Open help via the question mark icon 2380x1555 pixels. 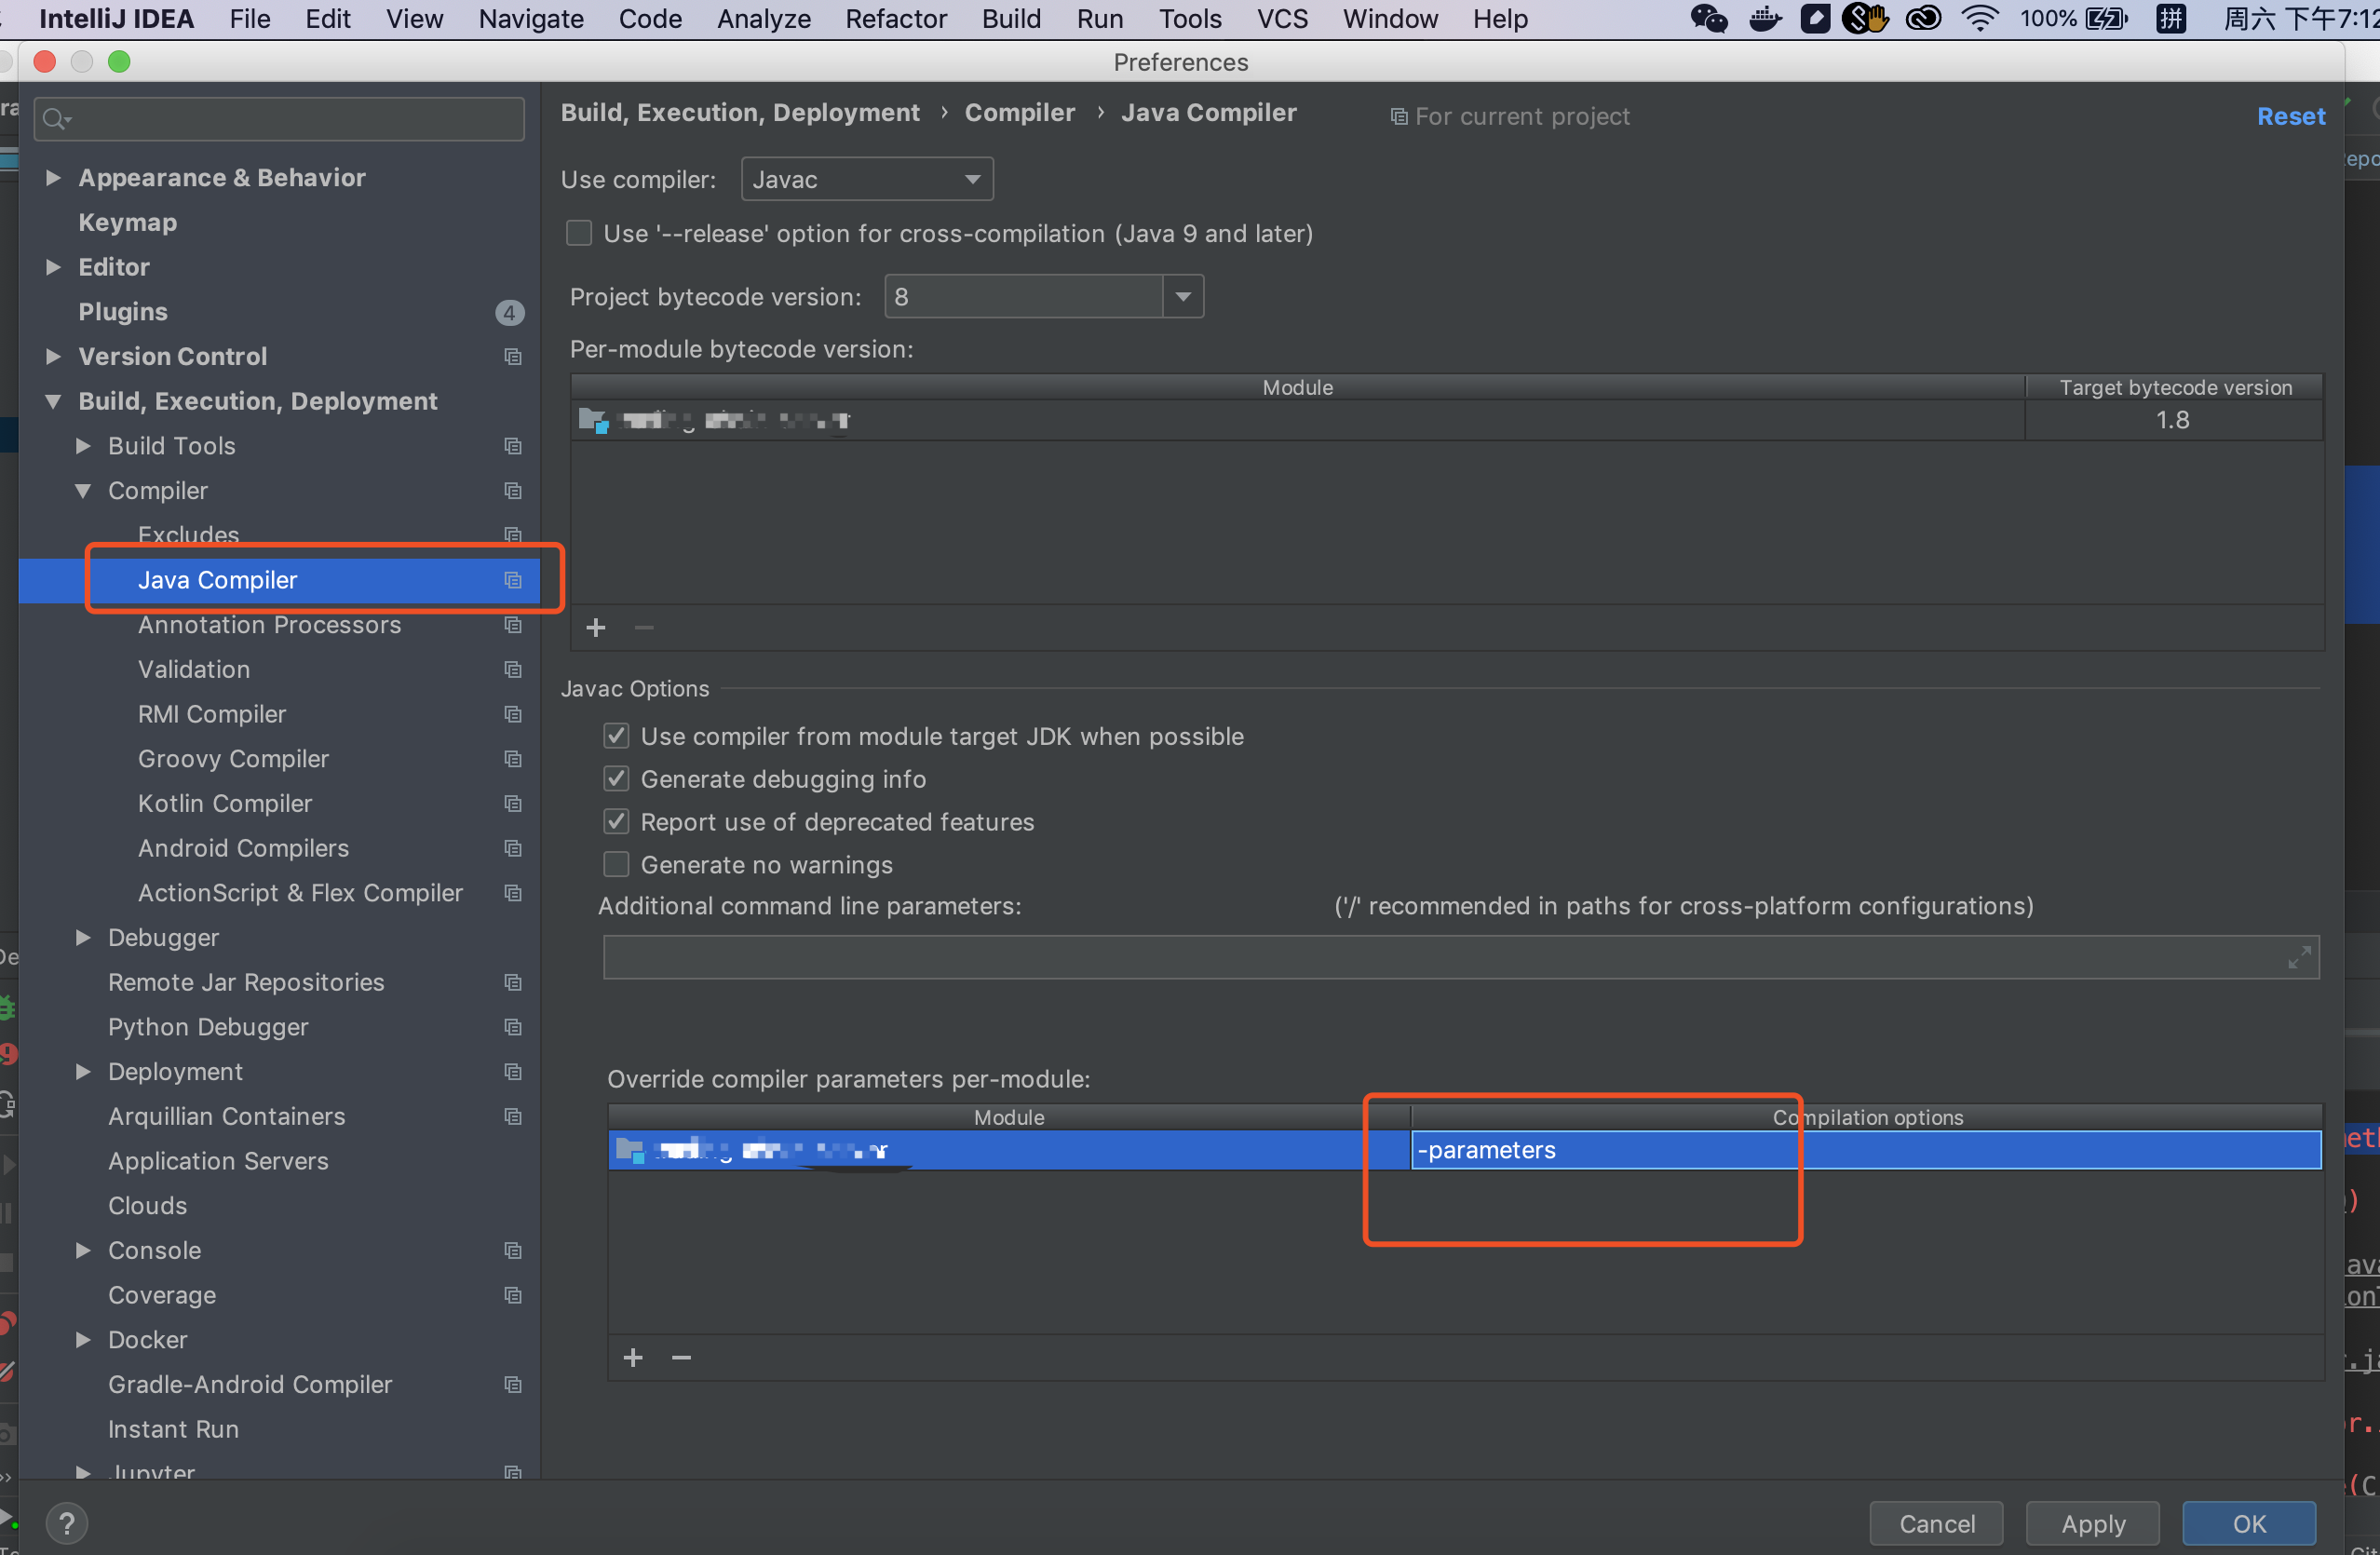pos(66,1522)
